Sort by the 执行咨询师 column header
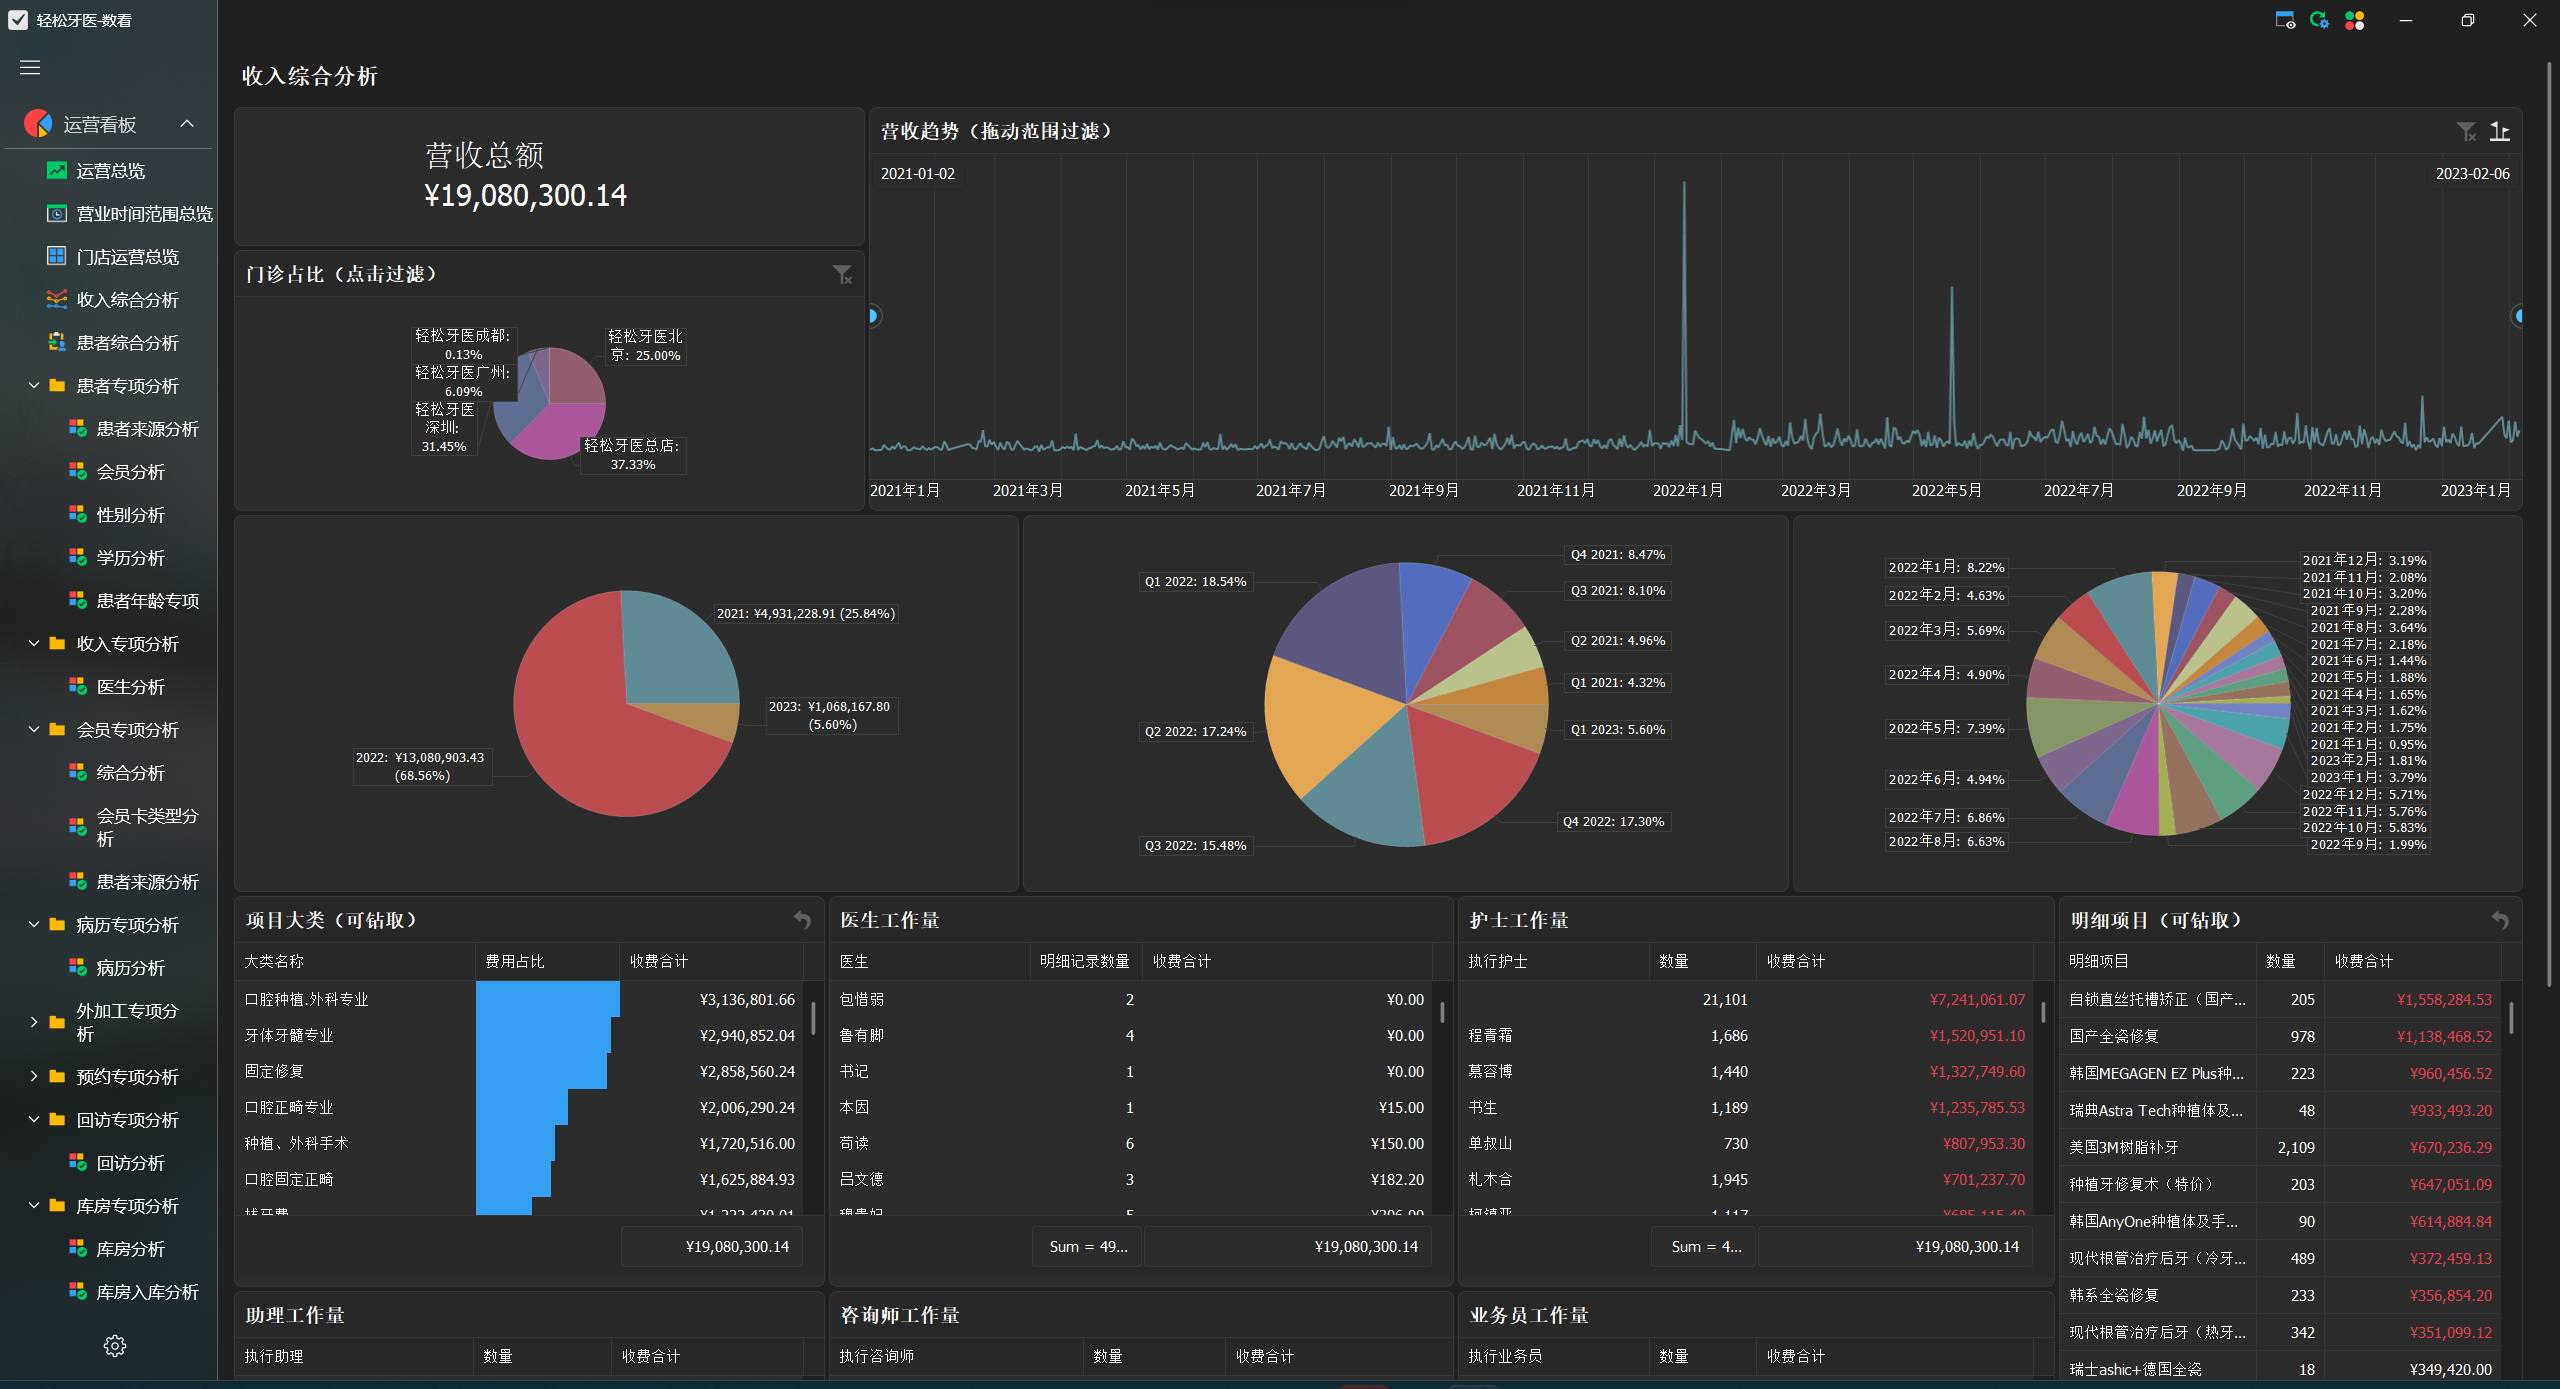This screenshot has width=2560, height=1389. pyautogui.click(x=957, y=1356)
